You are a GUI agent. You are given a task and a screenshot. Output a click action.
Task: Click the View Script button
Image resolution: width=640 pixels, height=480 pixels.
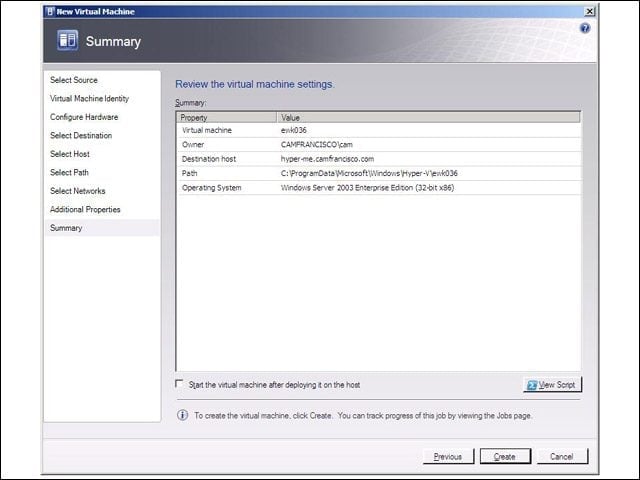coord(553,384)
